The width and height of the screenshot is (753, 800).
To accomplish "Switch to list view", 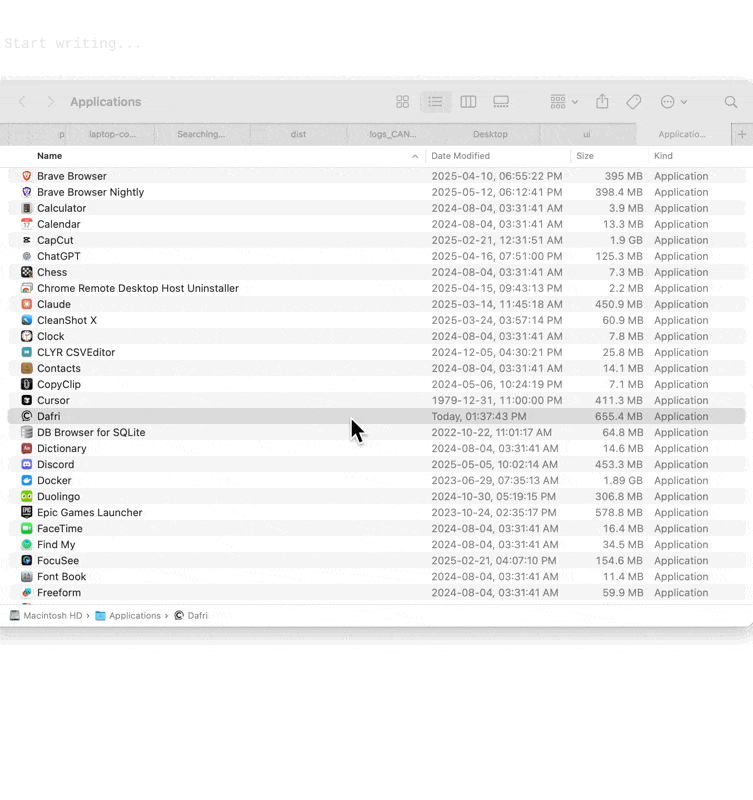I will [x=435, y=102].
